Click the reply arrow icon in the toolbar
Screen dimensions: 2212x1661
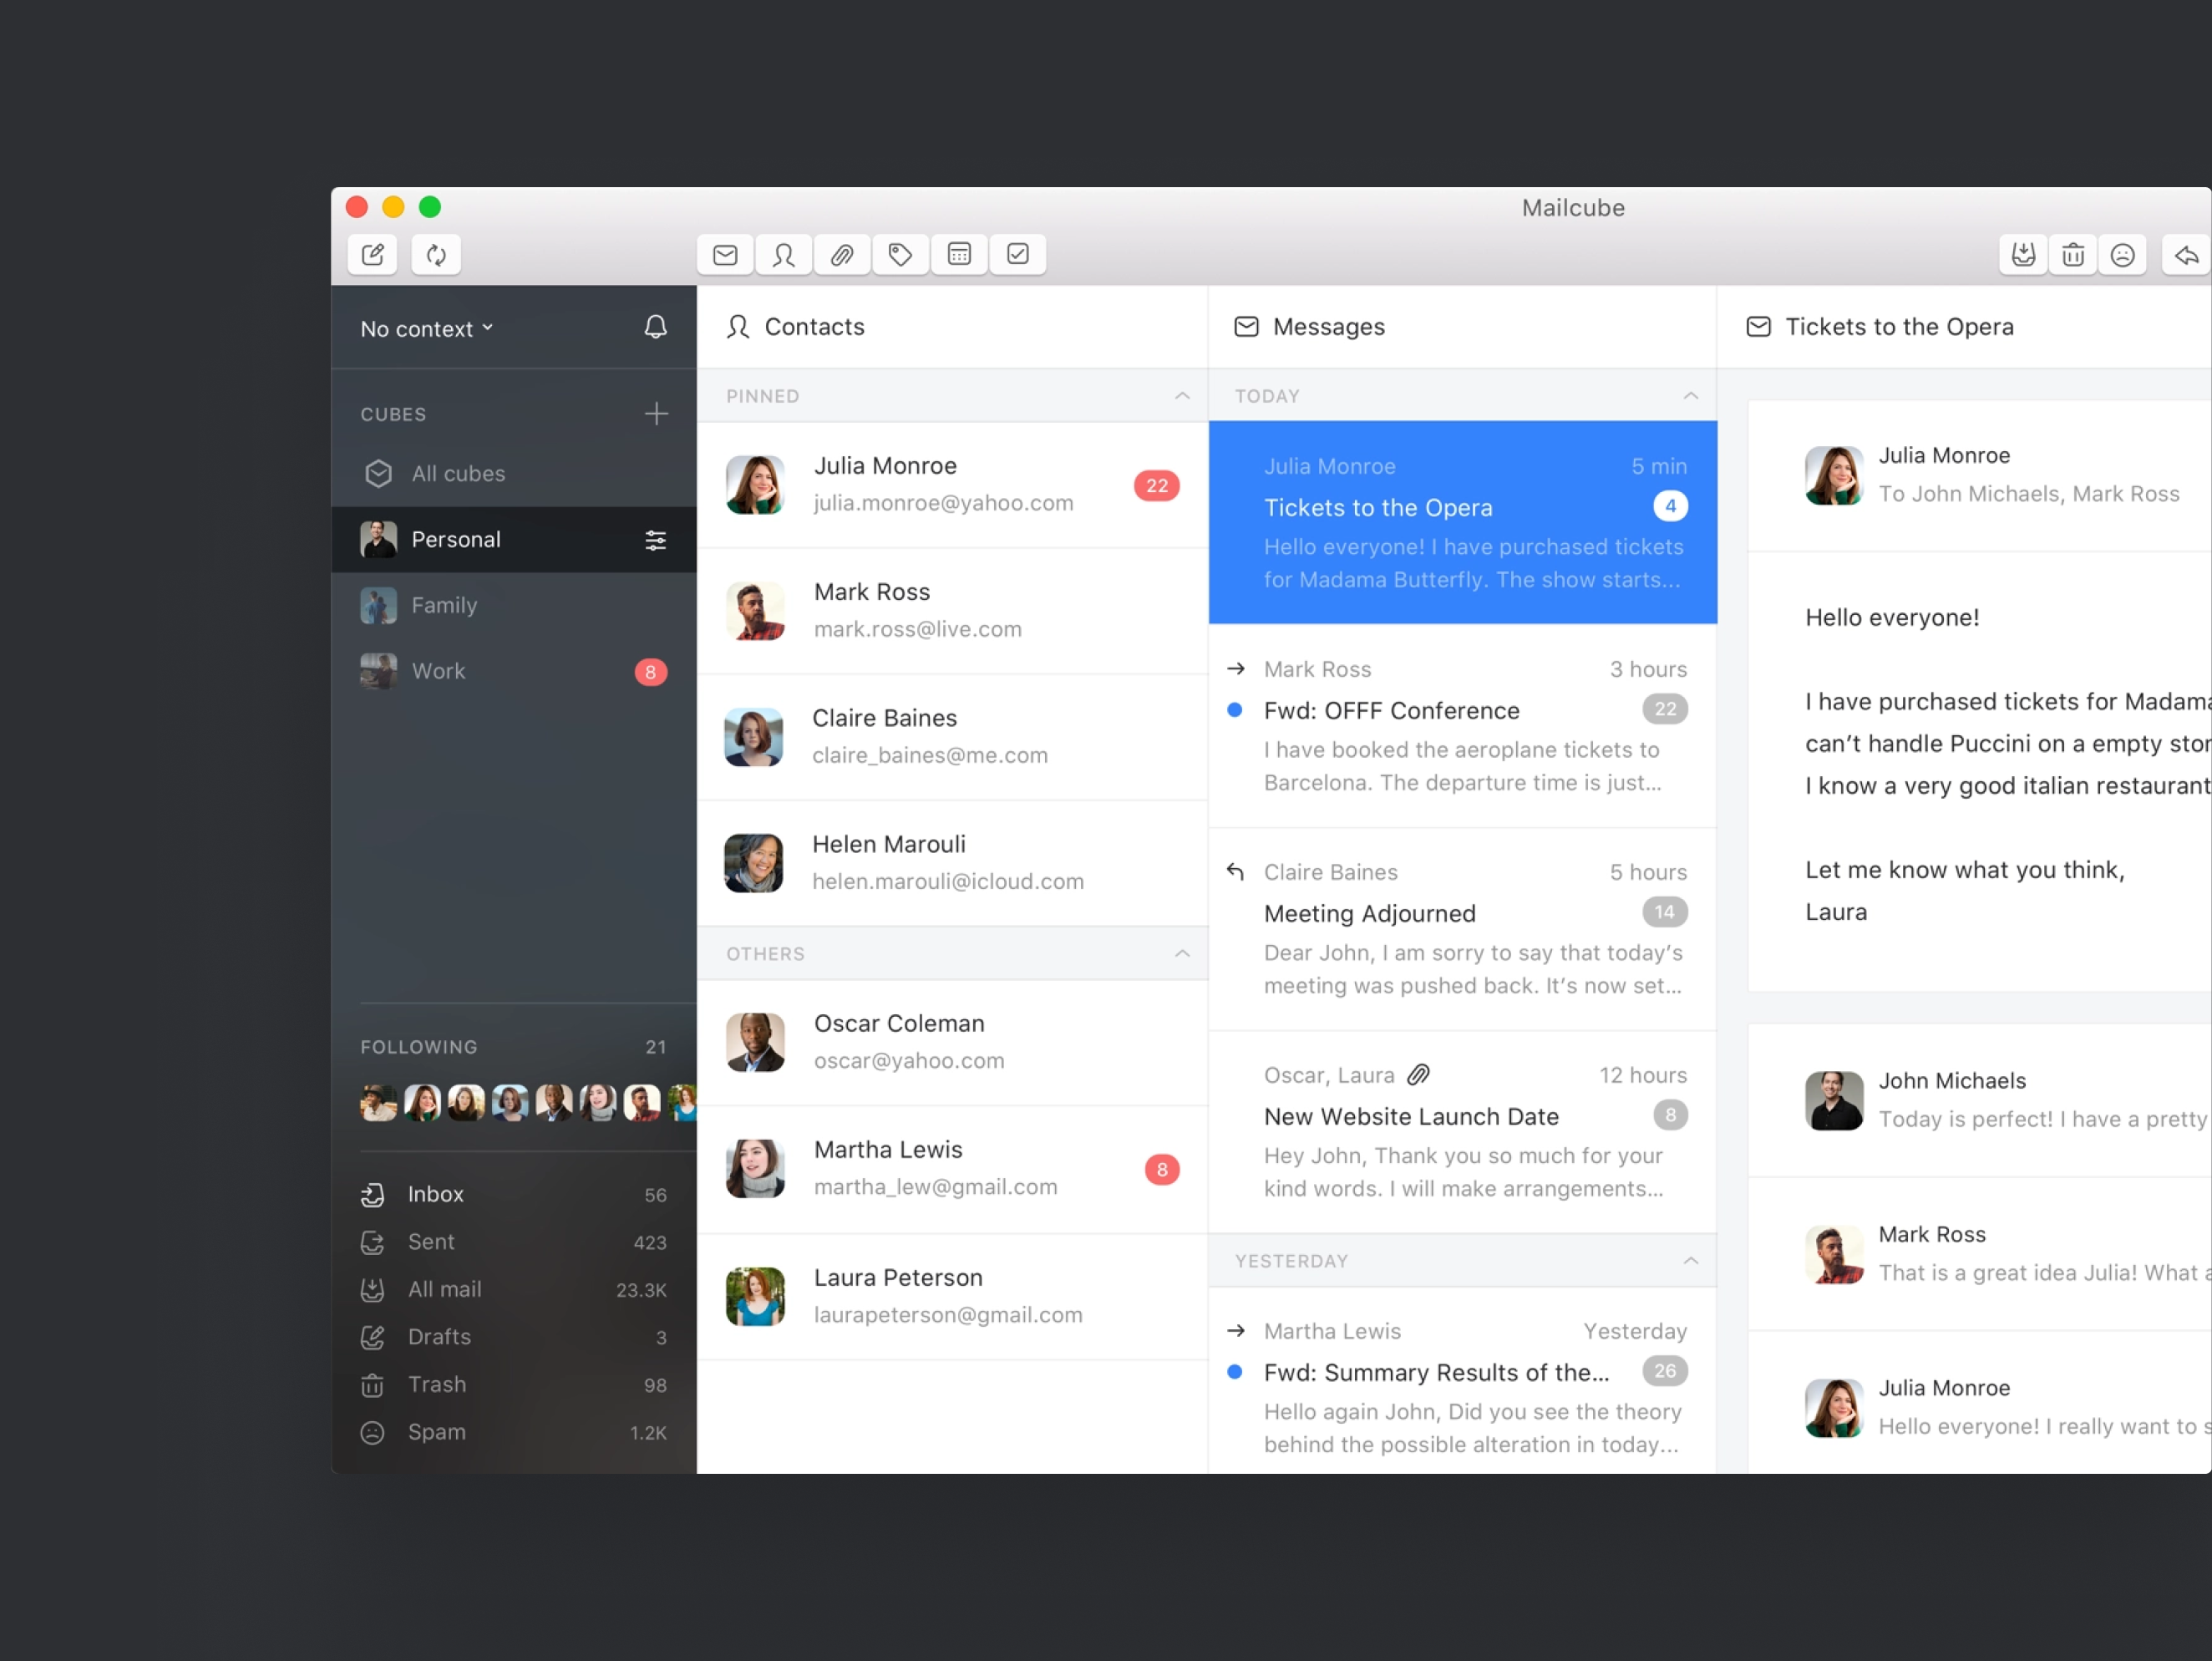click(2187, 254)
